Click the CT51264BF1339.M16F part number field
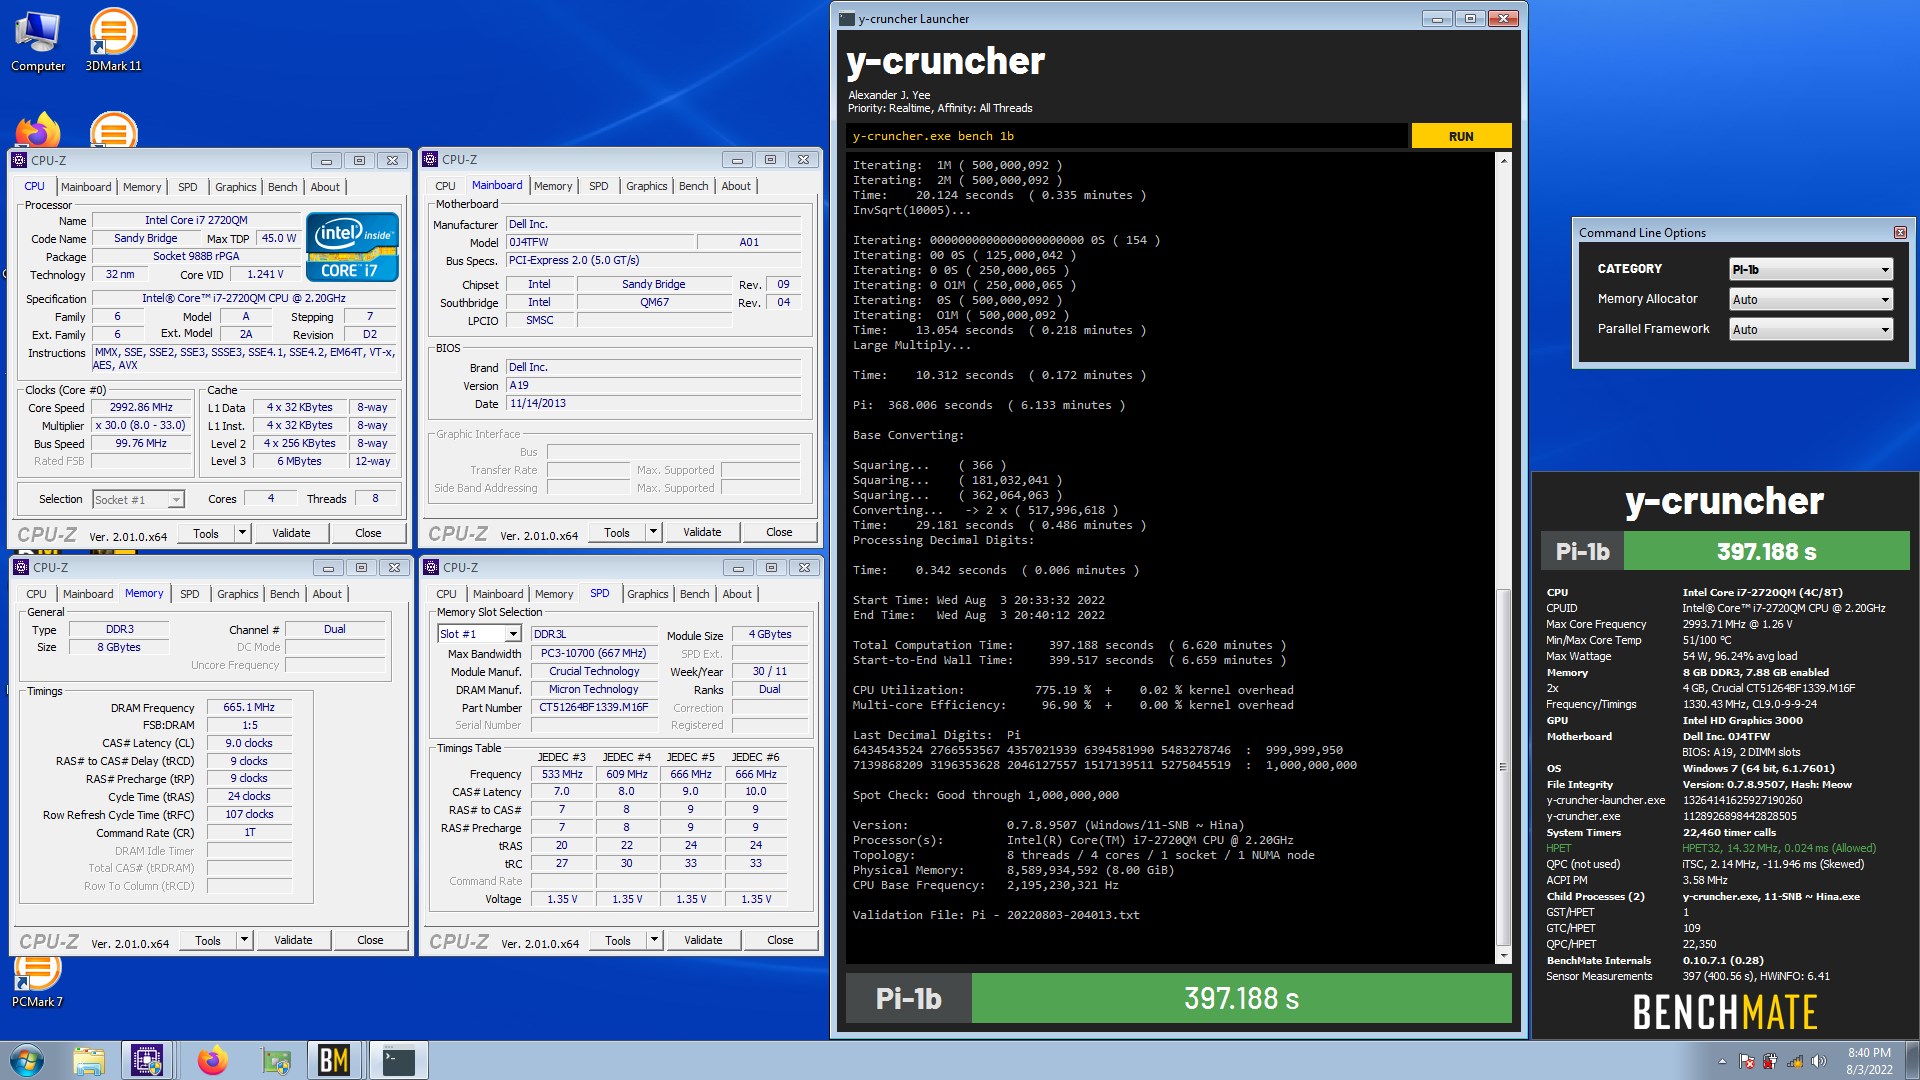The image size is (1920, 1080). pyautogui.click(x=594, y=707)
